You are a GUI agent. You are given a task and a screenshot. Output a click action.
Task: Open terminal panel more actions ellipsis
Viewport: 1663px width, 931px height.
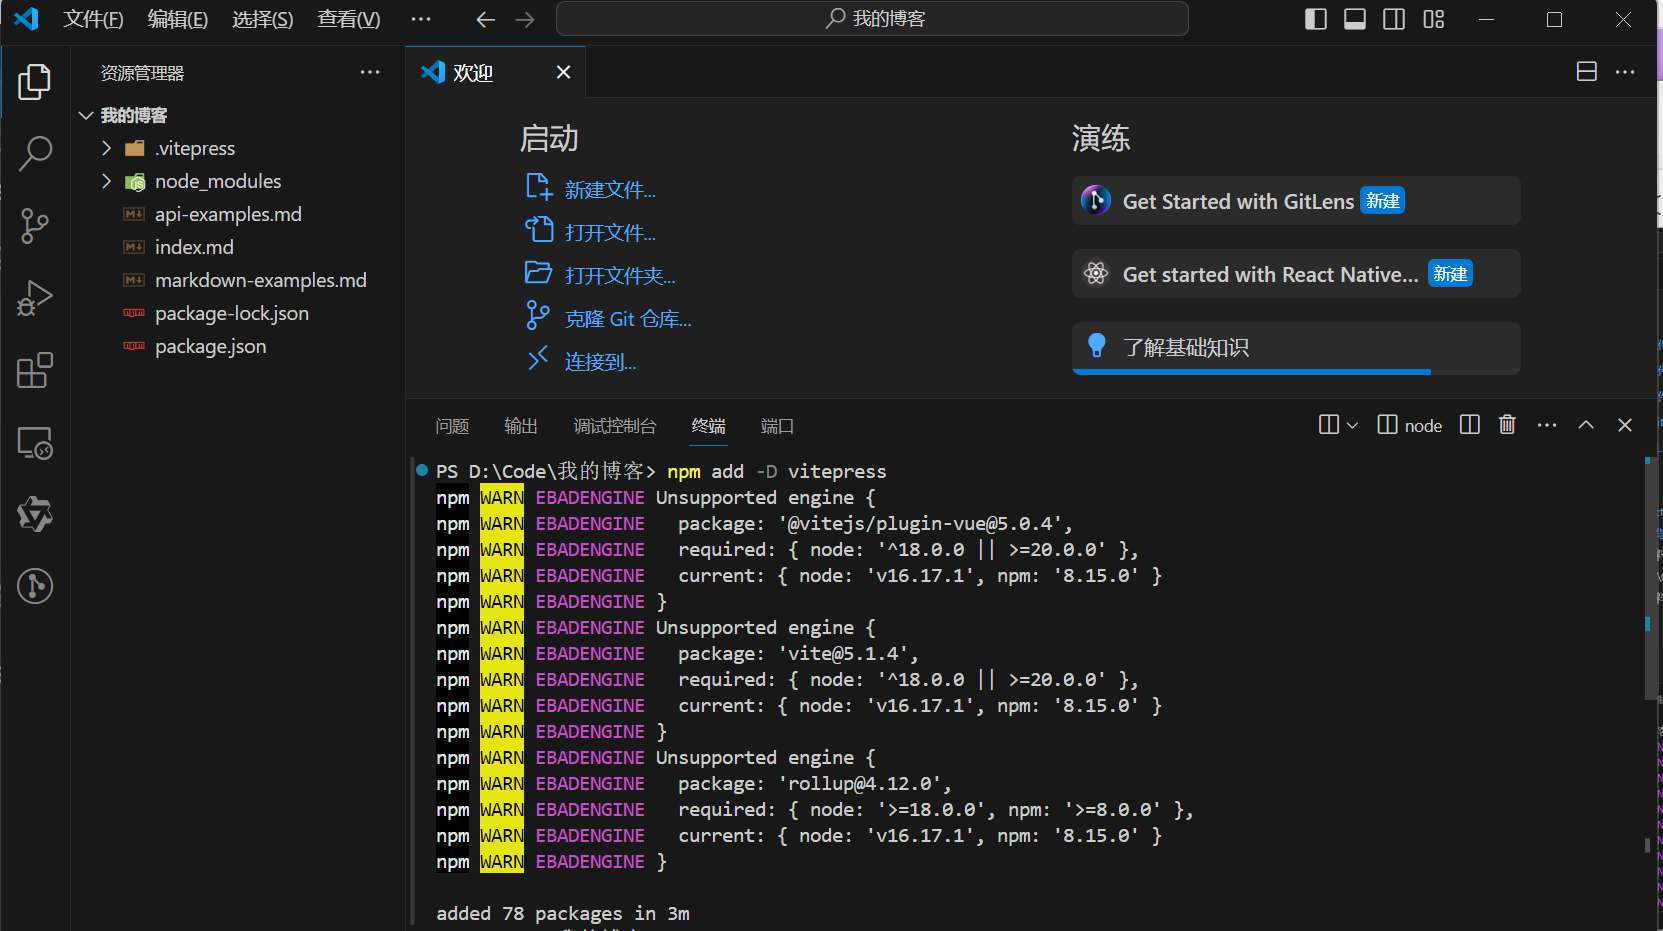click(x=1547, y=425)
